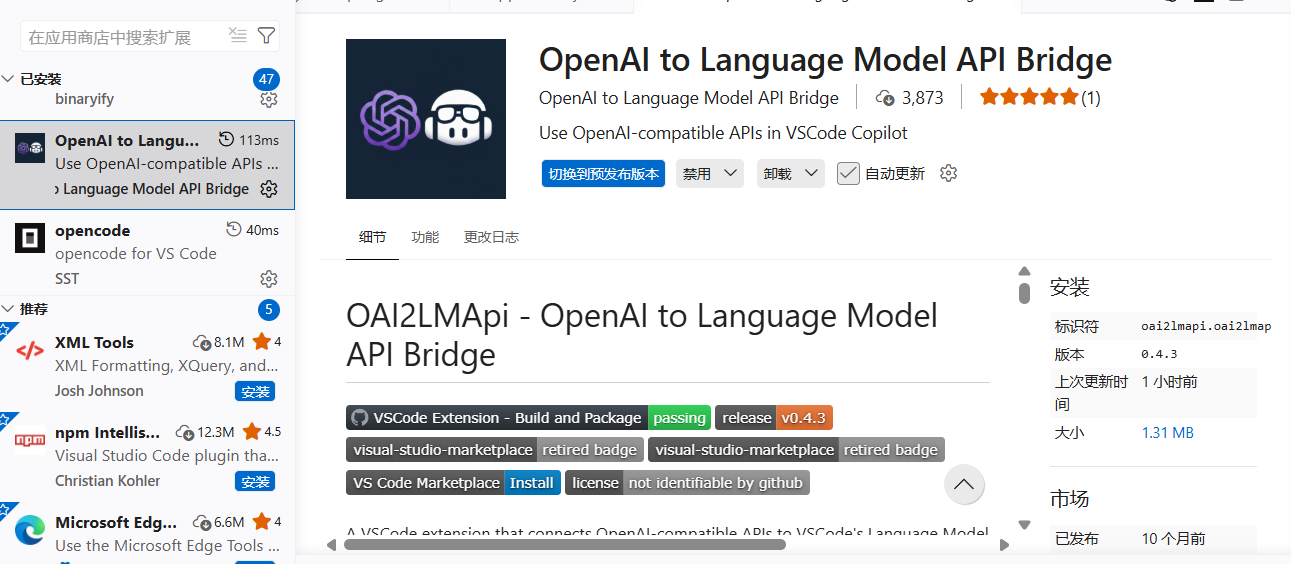Image resolution: width=1291 pixels, height=564 pixels.
Task: Switch to the changelog (更改日志) tab
Action: (491, 237)
